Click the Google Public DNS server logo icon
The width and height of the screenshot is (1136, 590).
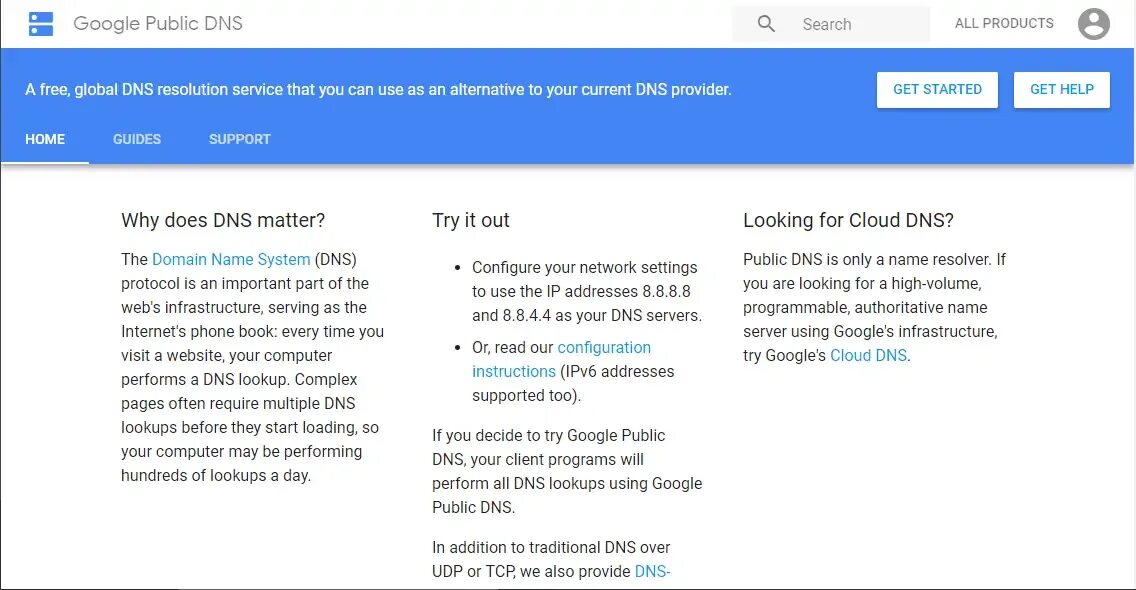(41, 24)
